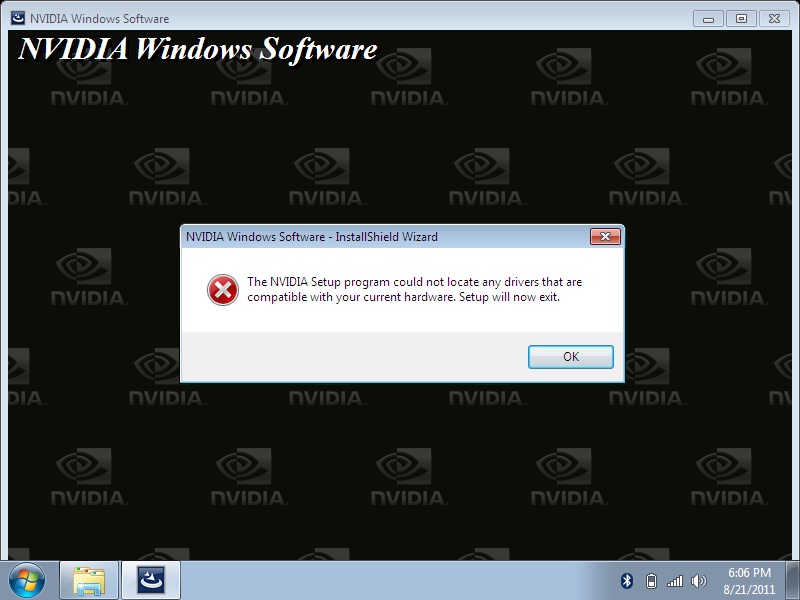The width and height of the screenshot is (800, 600).
Task: Select the InstallShield setup taskbar icon
Action: [x=151, y=581]
